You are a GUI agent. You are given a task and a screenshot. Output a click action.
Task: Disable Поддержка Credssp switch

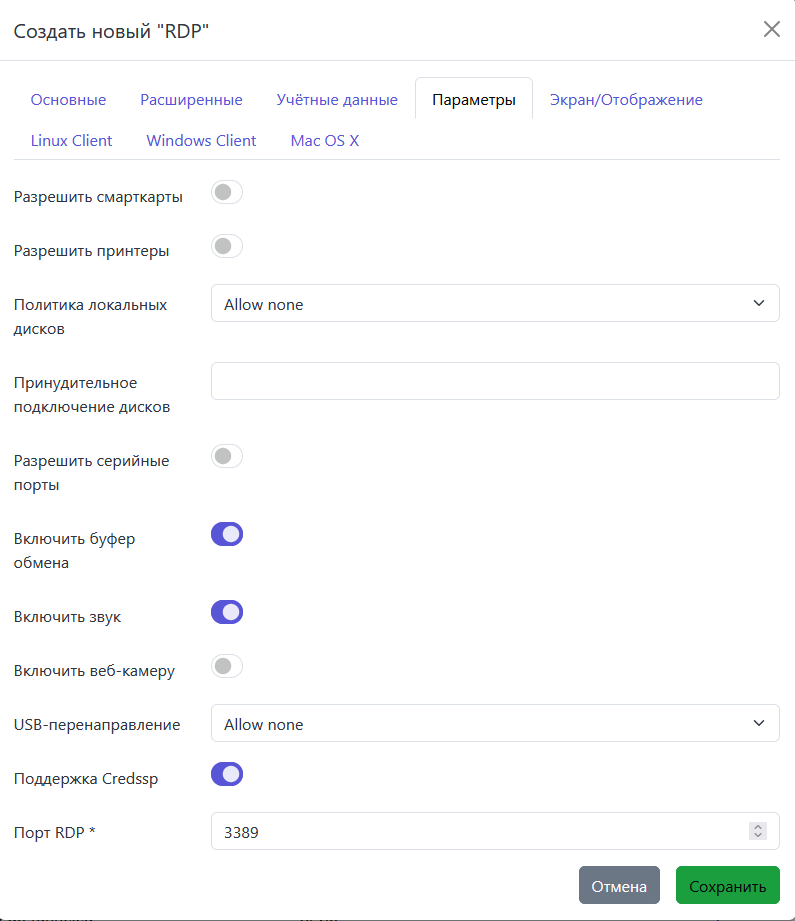tap(227, 775)
